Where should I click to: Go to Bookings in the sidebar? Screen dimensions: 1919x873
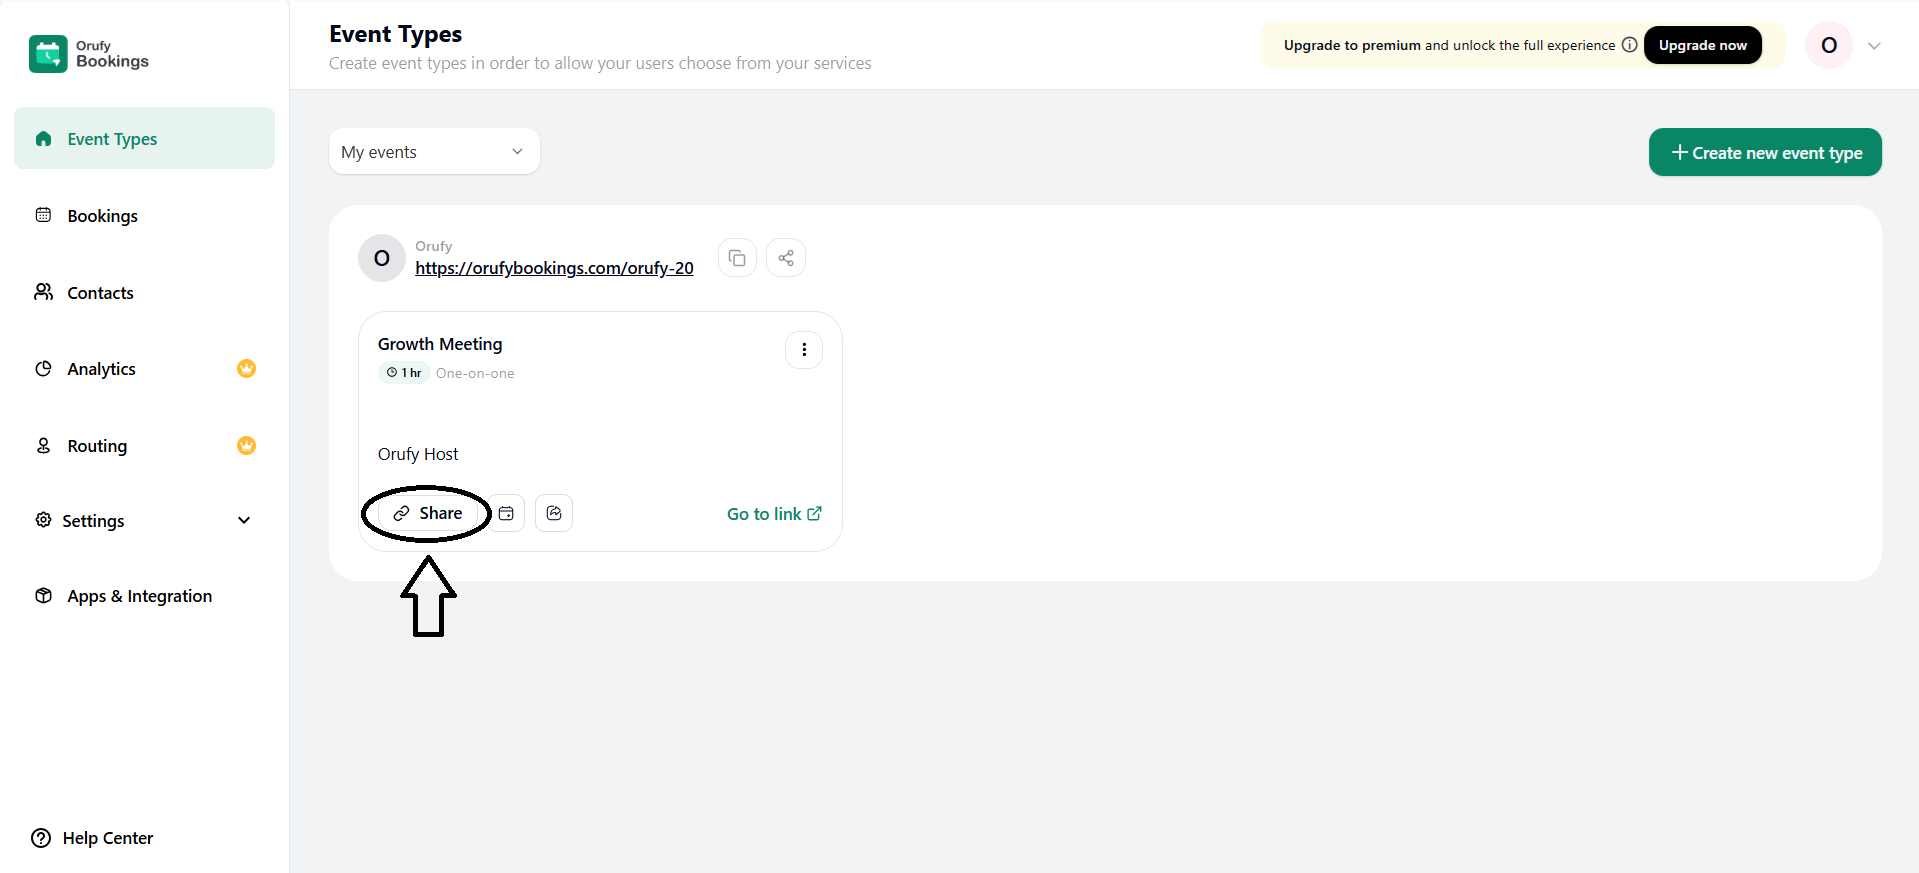tap(102, 216)
